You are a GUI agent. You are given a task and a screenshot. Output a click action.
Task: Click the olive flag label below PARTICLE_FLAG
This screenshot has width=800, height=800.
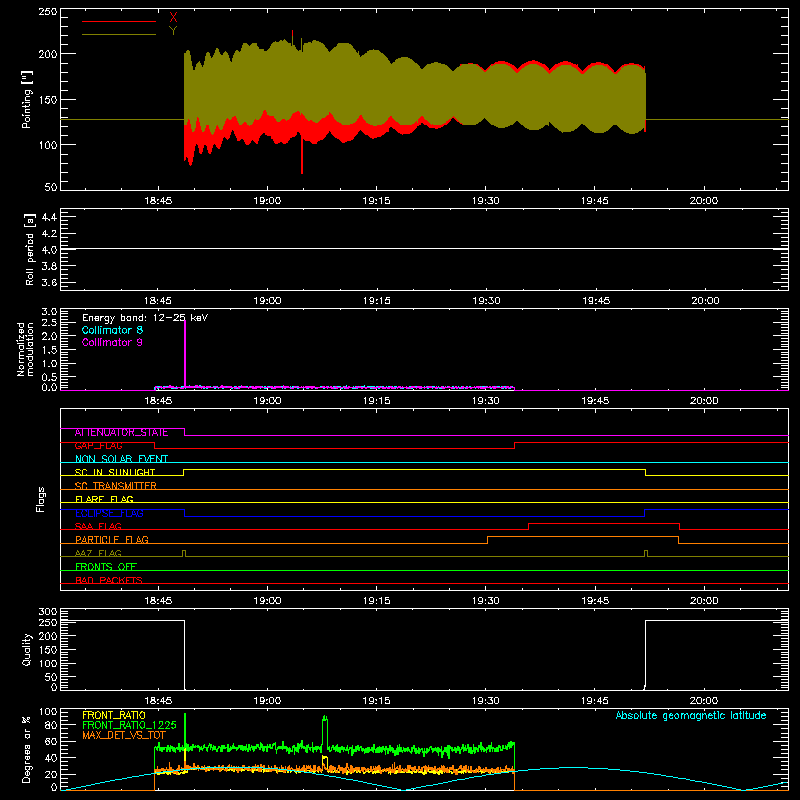click(x=98, y=554)
